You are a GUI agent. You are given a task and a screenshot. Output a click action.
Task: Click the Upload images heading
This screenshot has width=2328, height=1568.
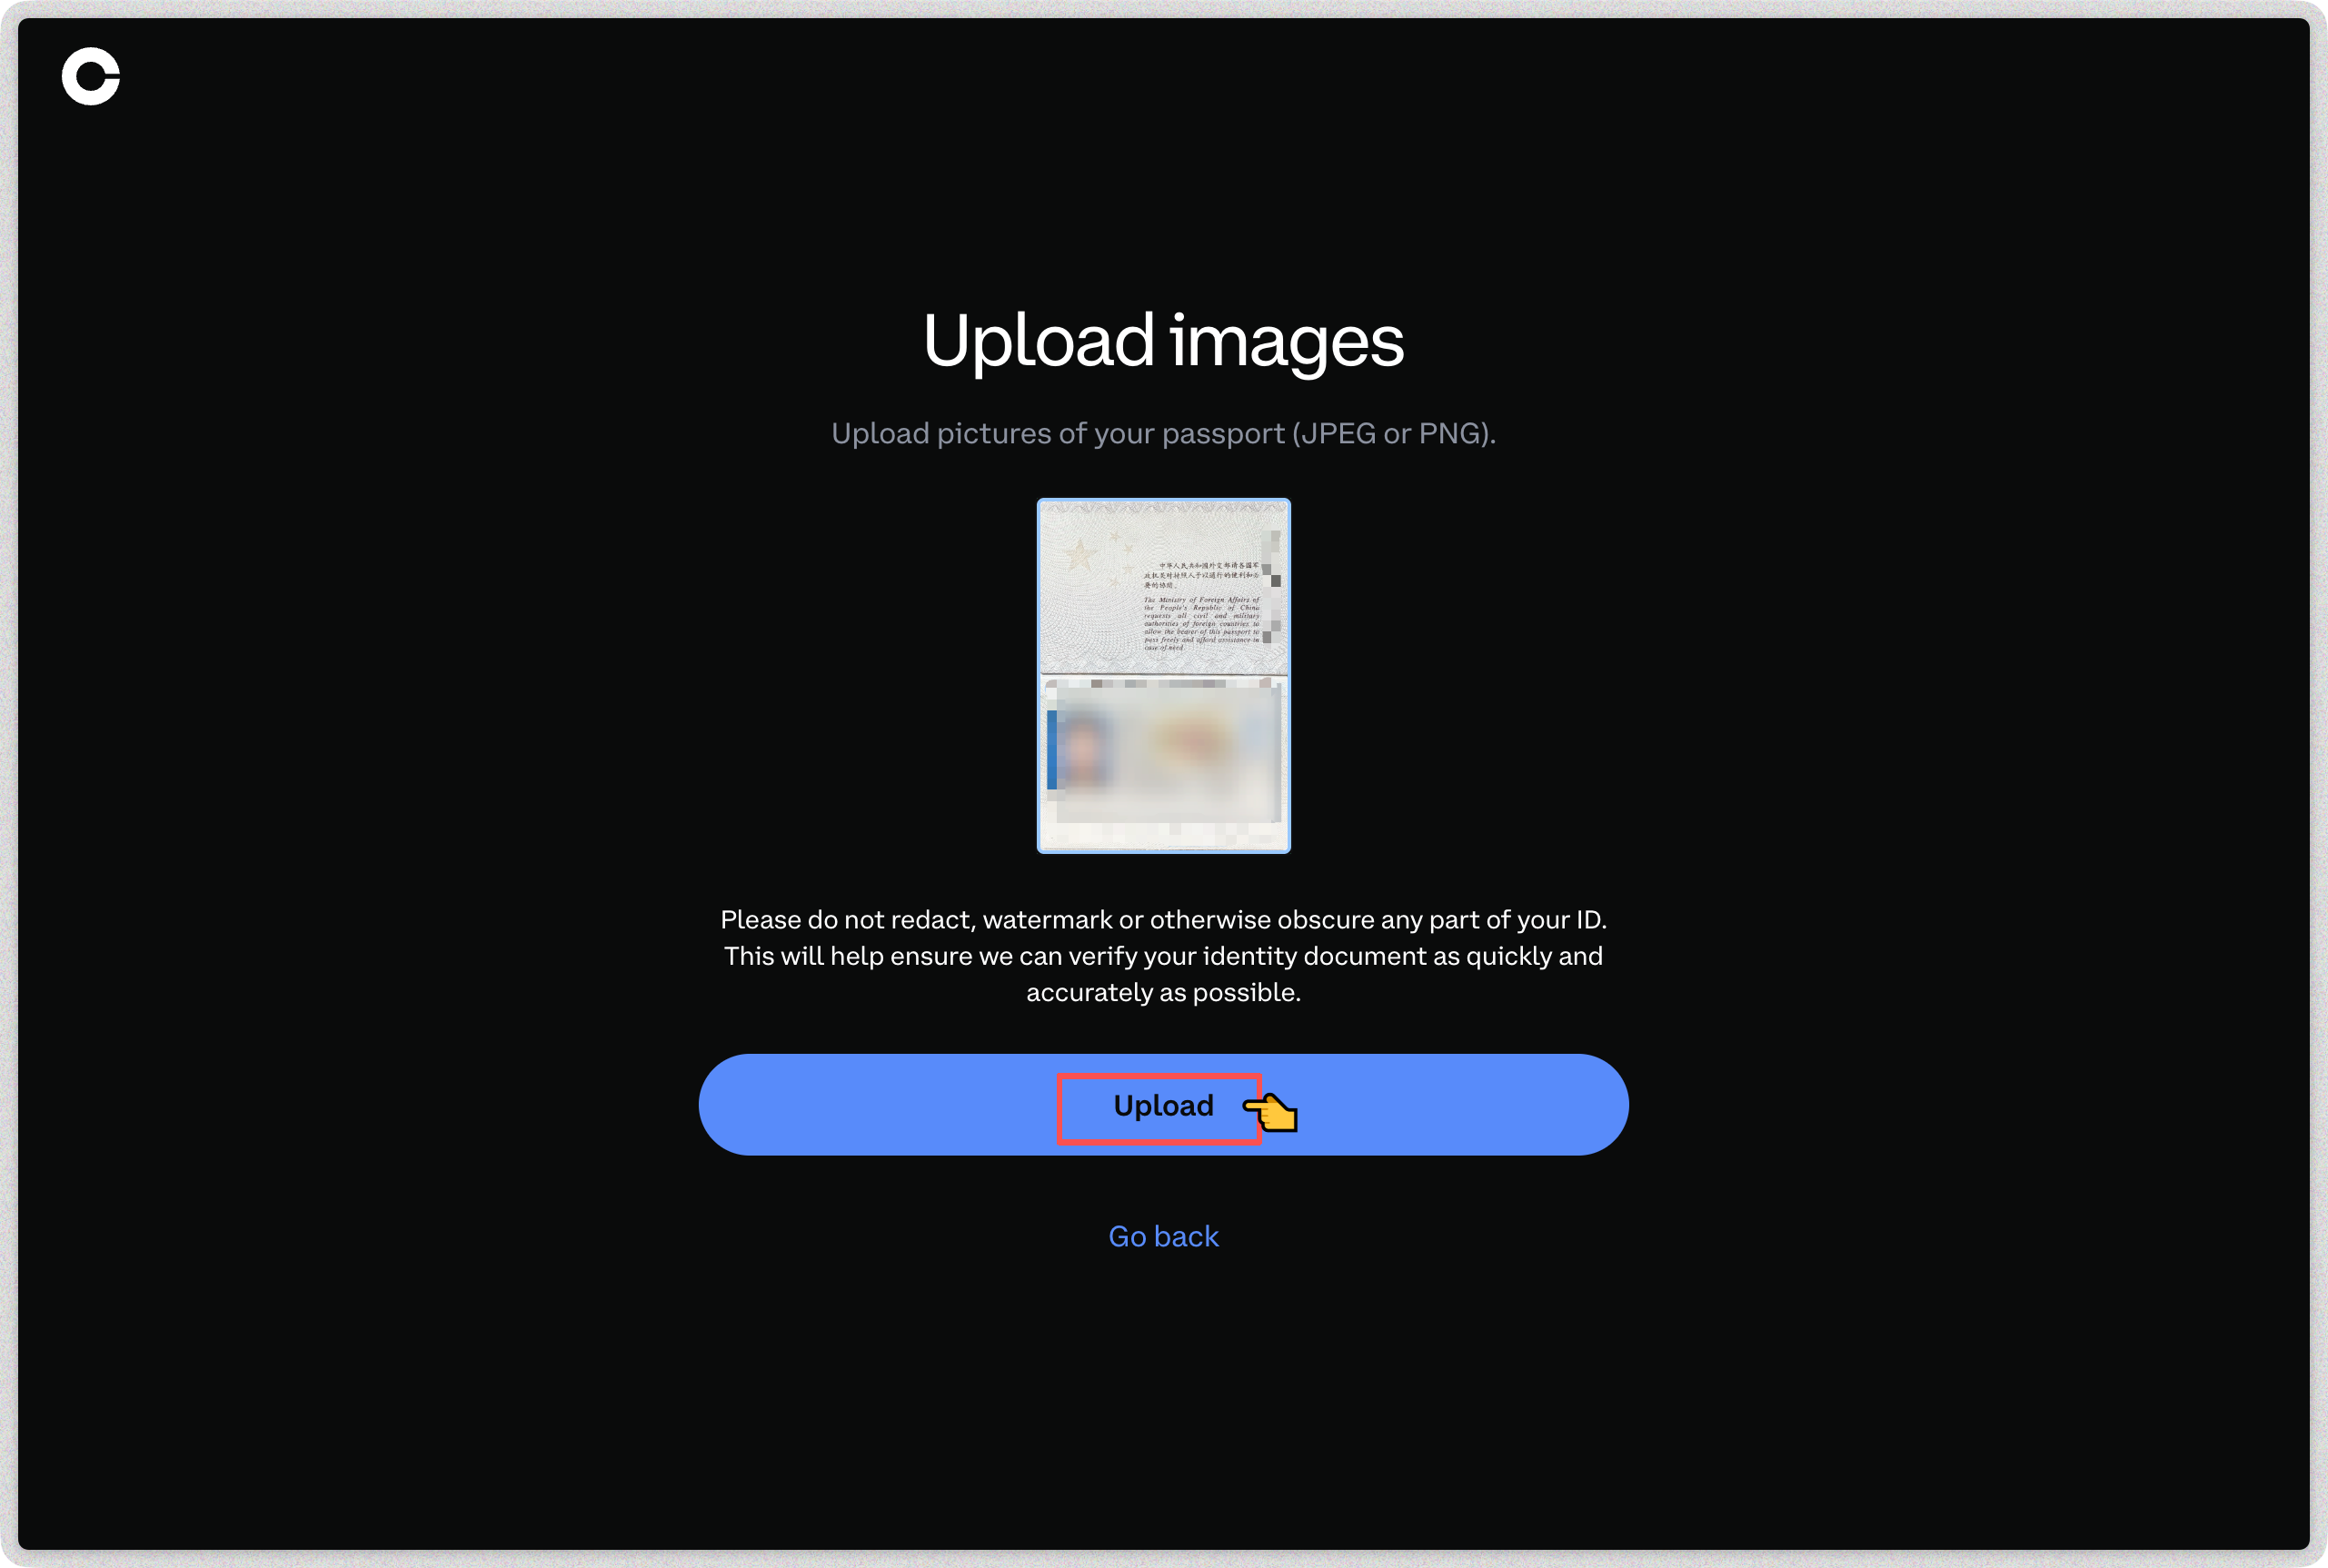pos(1163,341)
